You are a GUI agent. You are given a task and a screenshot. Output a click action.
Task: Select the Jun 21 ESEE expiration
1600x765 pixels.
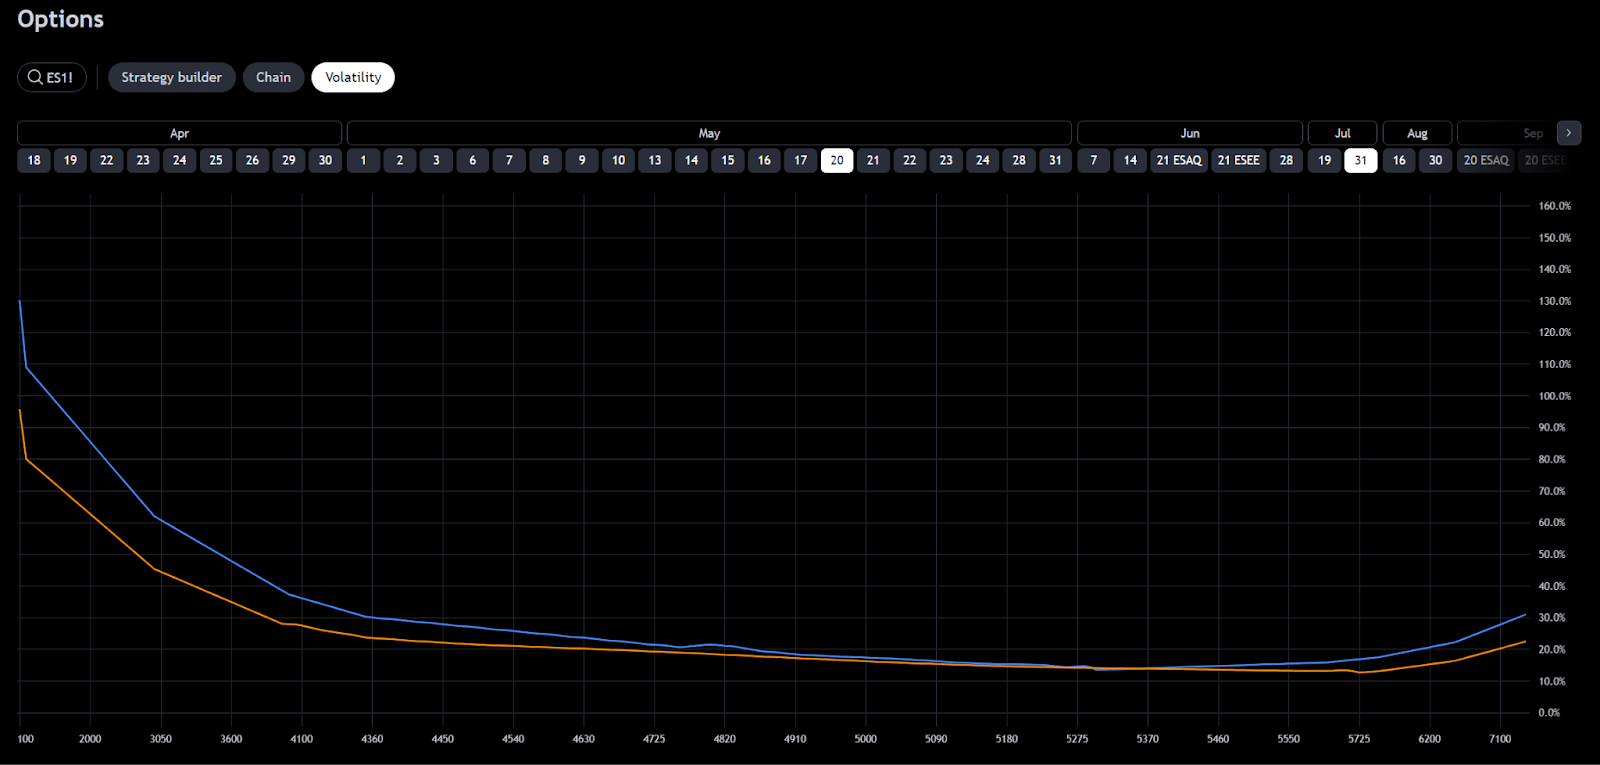1238,160
